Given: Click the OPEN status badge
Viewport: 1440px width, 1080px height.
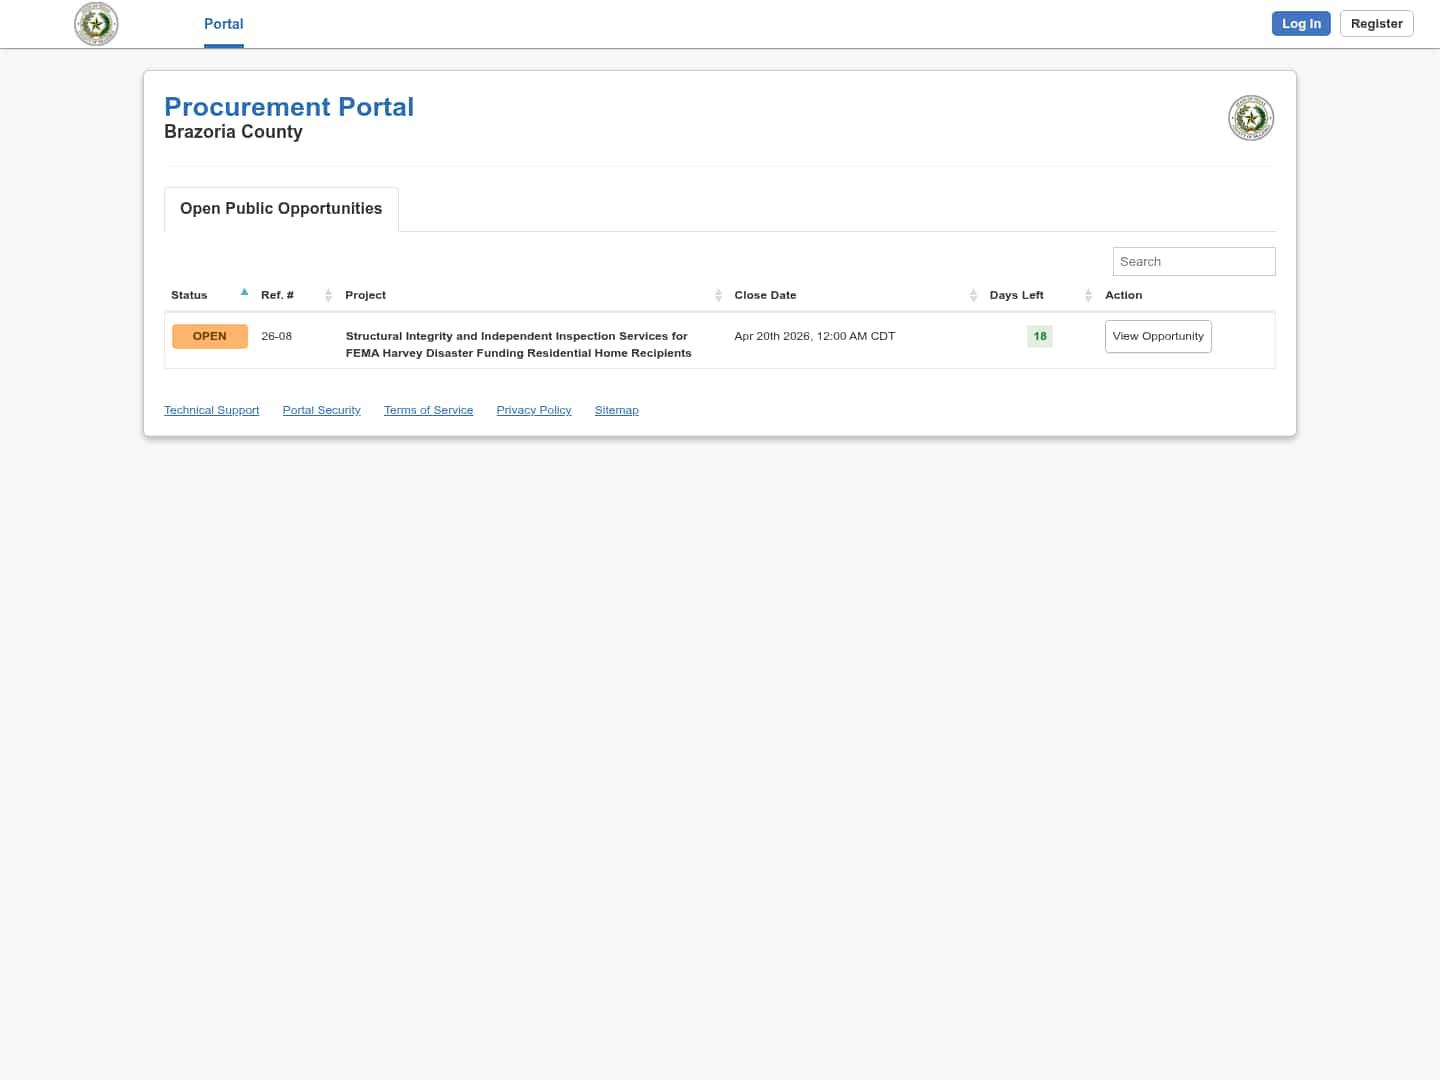Looking at the screenshot, I should [x=210, y=336].
